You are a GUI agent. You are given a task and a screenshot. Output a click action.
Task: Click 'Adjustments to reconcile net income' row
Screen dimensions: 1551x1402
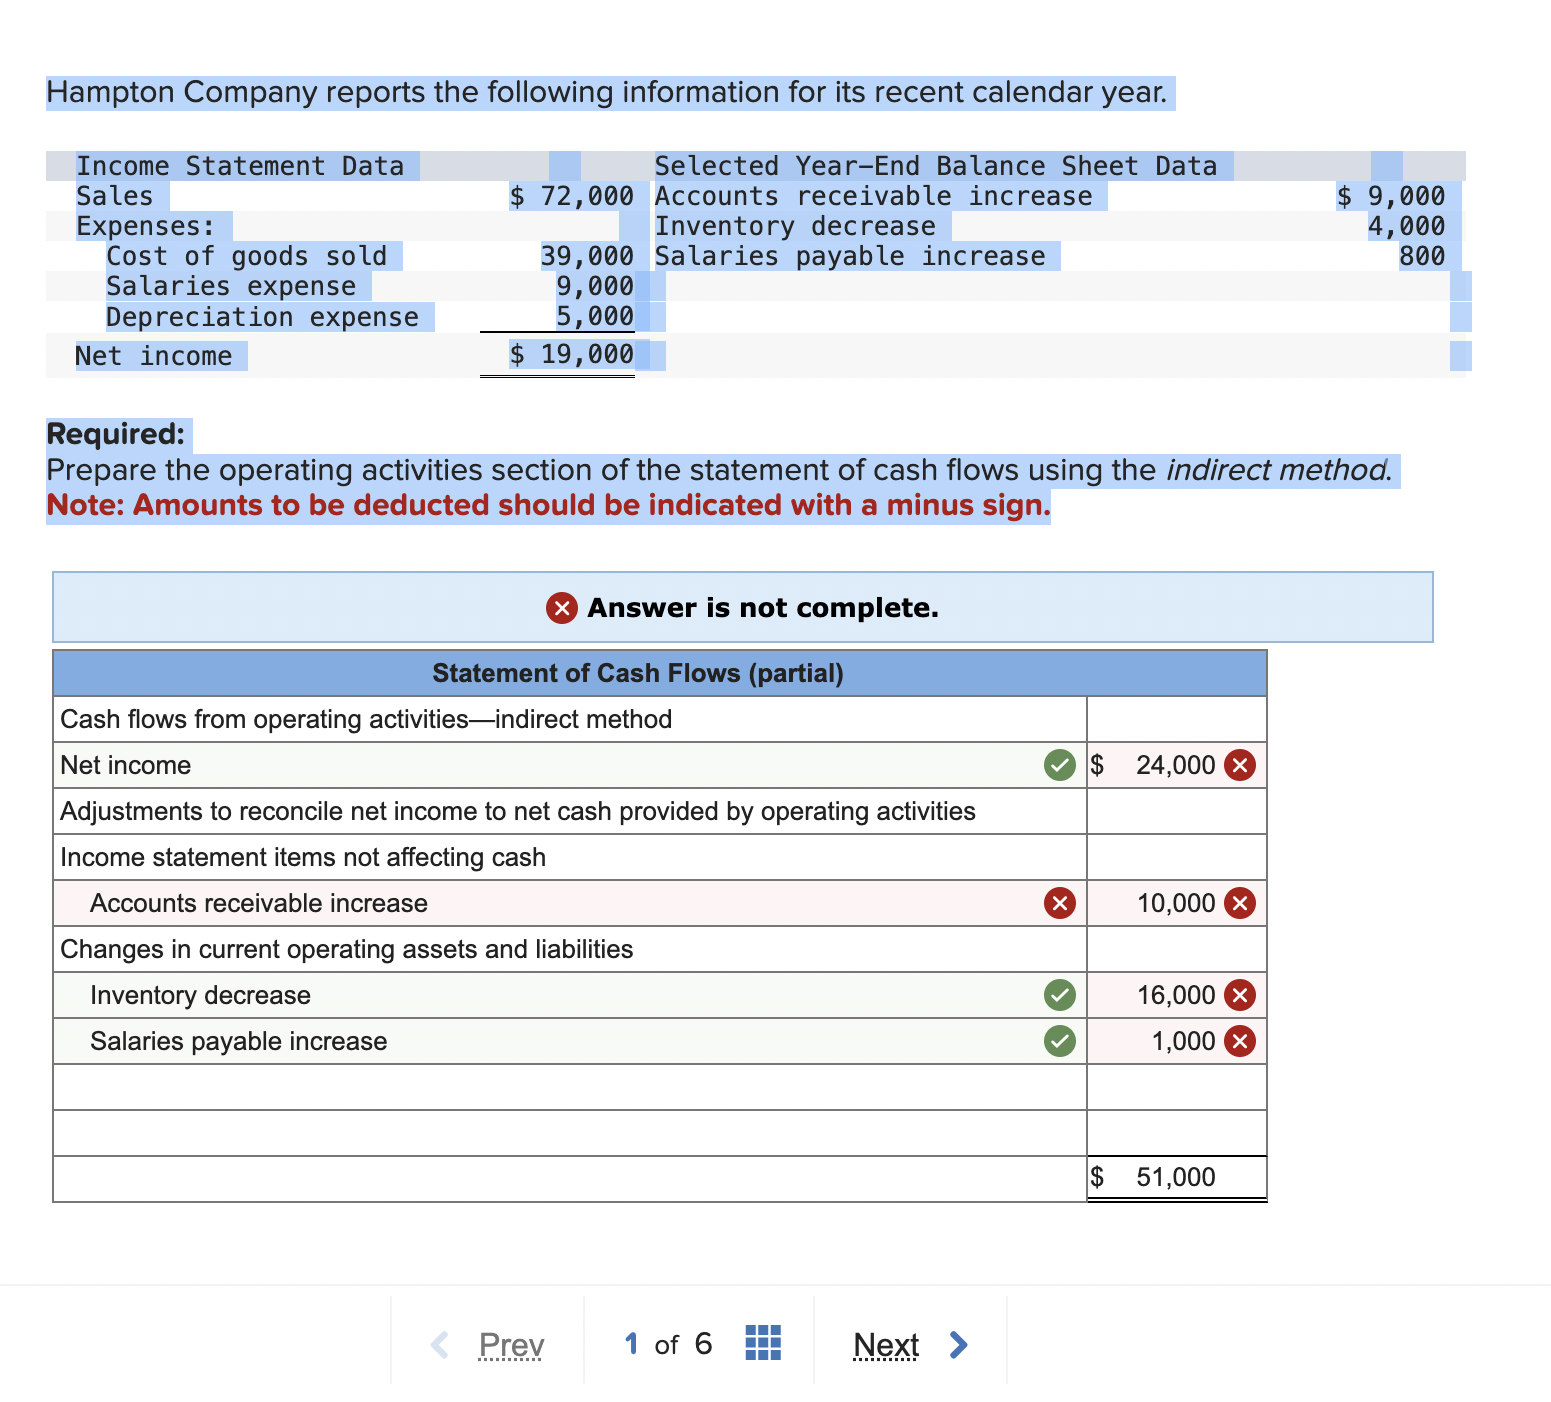570,811
